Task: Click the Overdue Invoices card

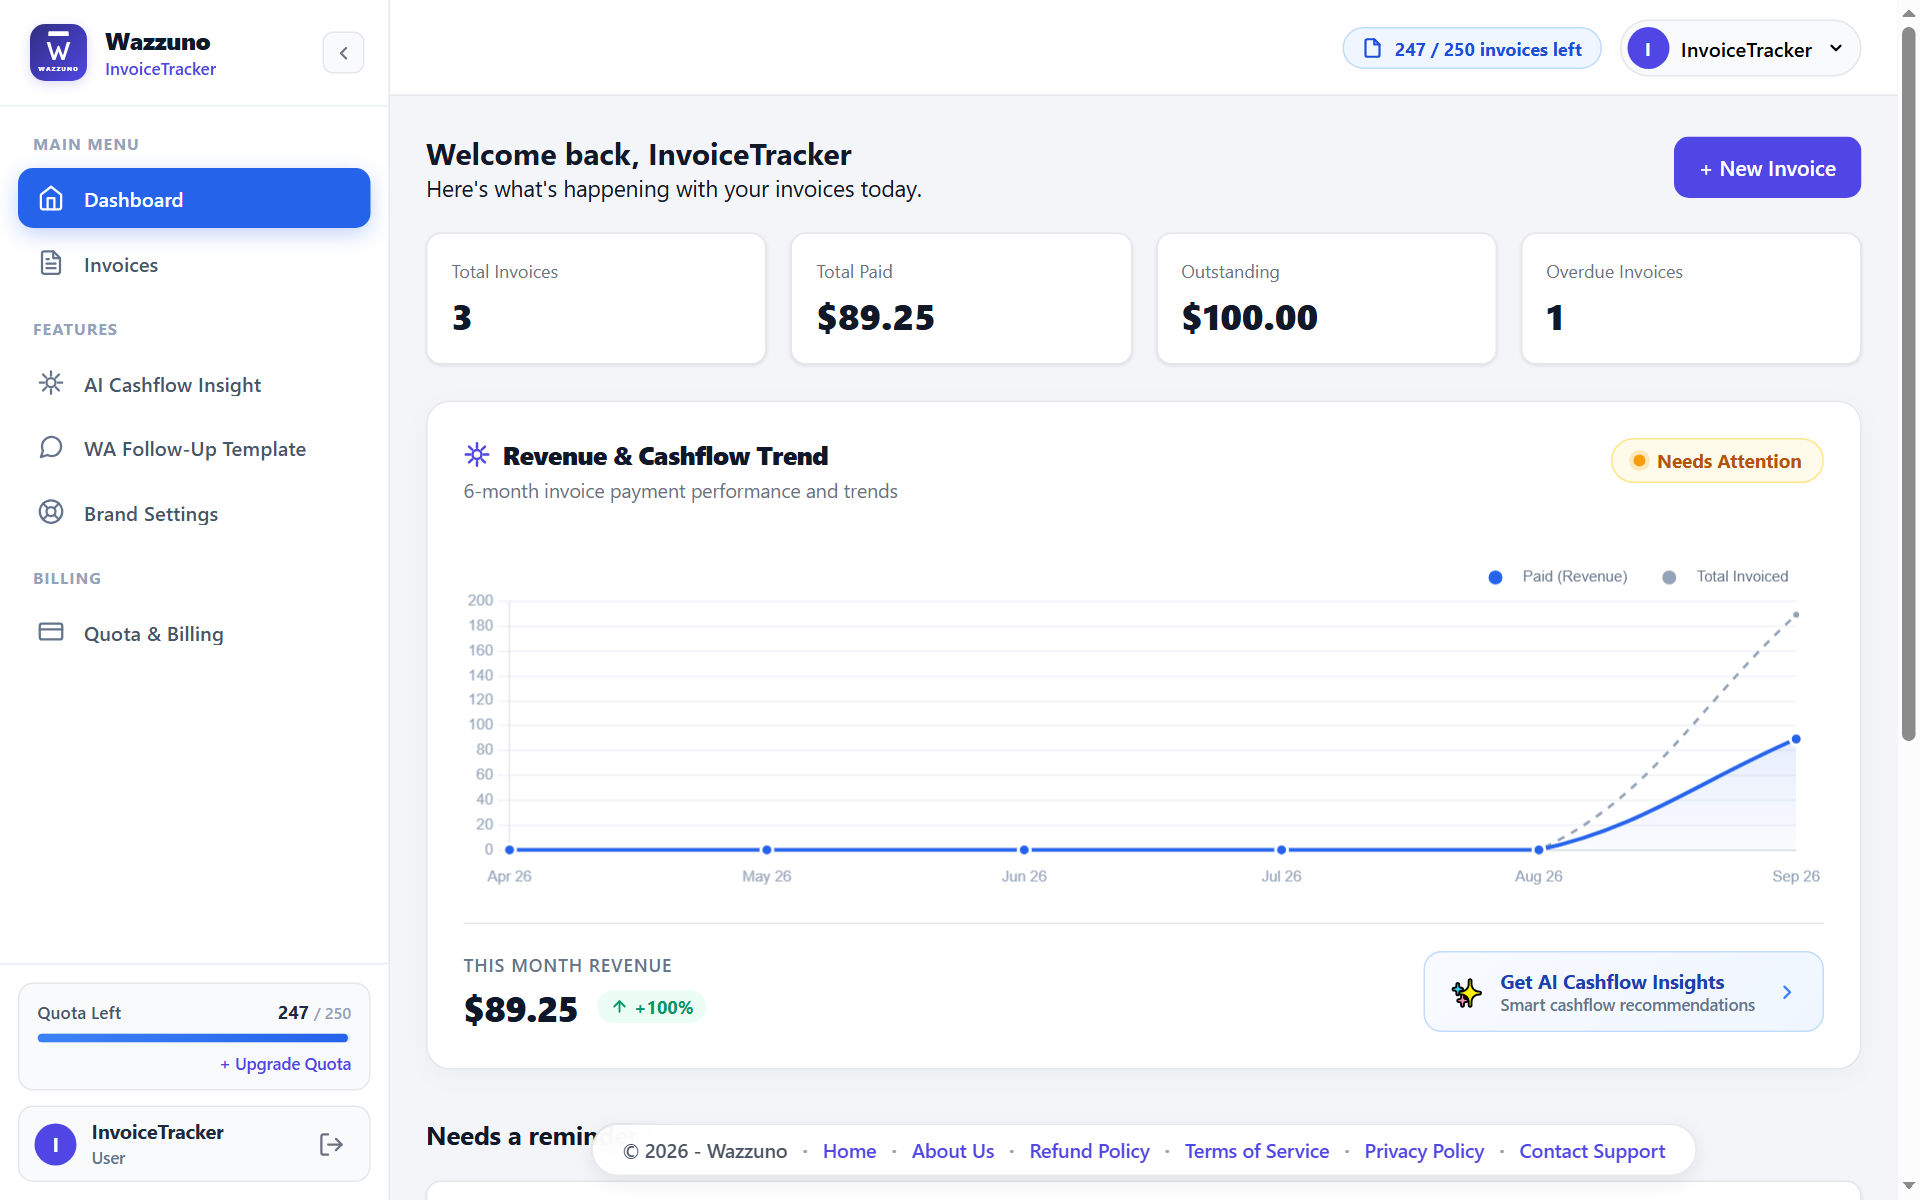Action: click(x=1691, y=299)
